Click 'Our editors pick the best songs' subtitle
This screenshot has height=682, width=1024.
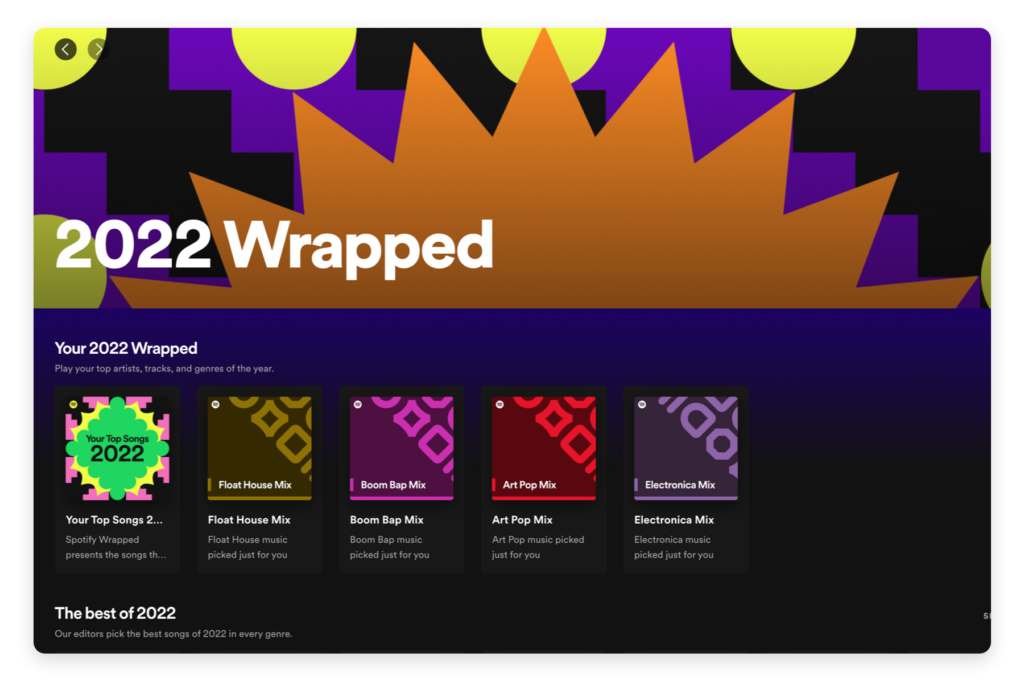tap(173, 634)
